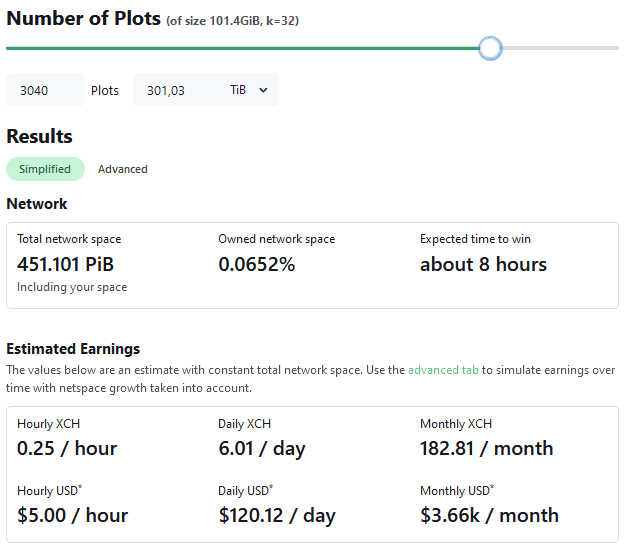Click the grey unfilled slider track
629x550 pixels.
pyautogui.click(x=560, y=48)
